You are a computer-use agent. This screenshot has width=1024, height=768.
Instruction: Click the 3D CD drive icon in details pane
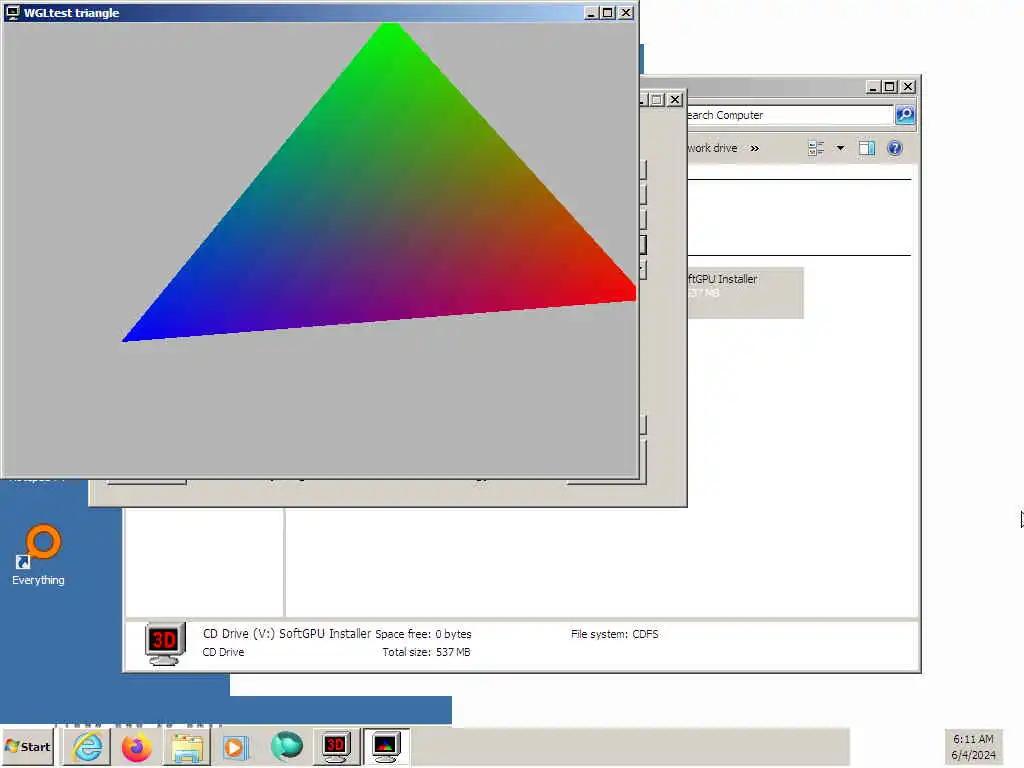[x=165, y=643]
